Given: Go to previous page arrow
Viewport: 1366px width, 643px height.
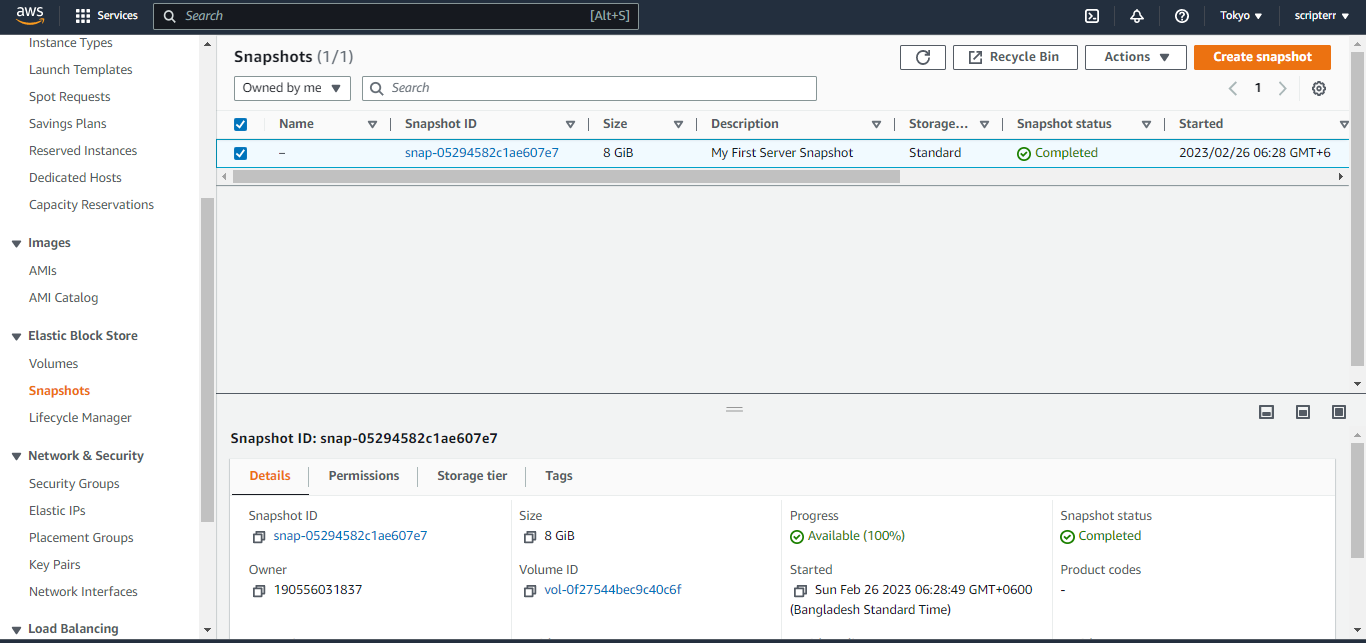Looking at the screenshot, I should point(1233,88).
